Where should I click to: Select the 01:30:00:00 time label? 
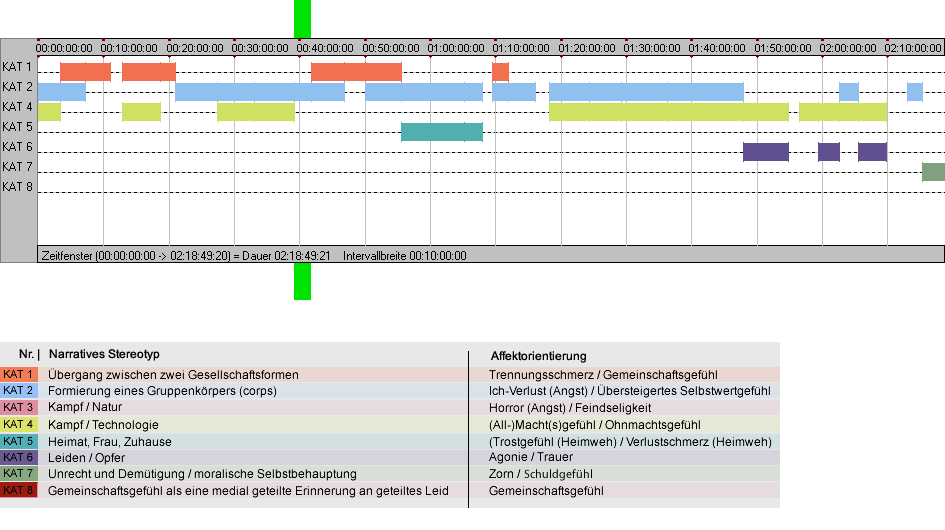652,48
